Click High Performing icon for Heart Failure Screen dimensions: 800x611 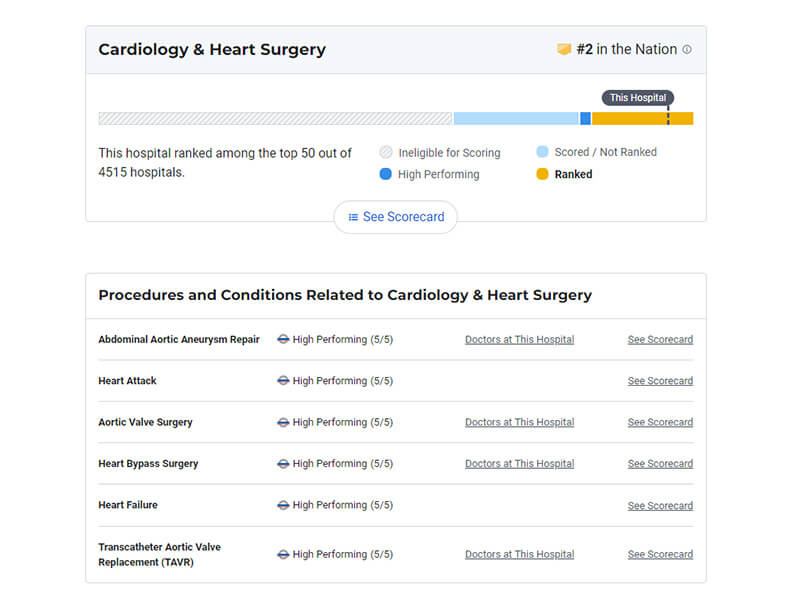[x=283, y=505]
